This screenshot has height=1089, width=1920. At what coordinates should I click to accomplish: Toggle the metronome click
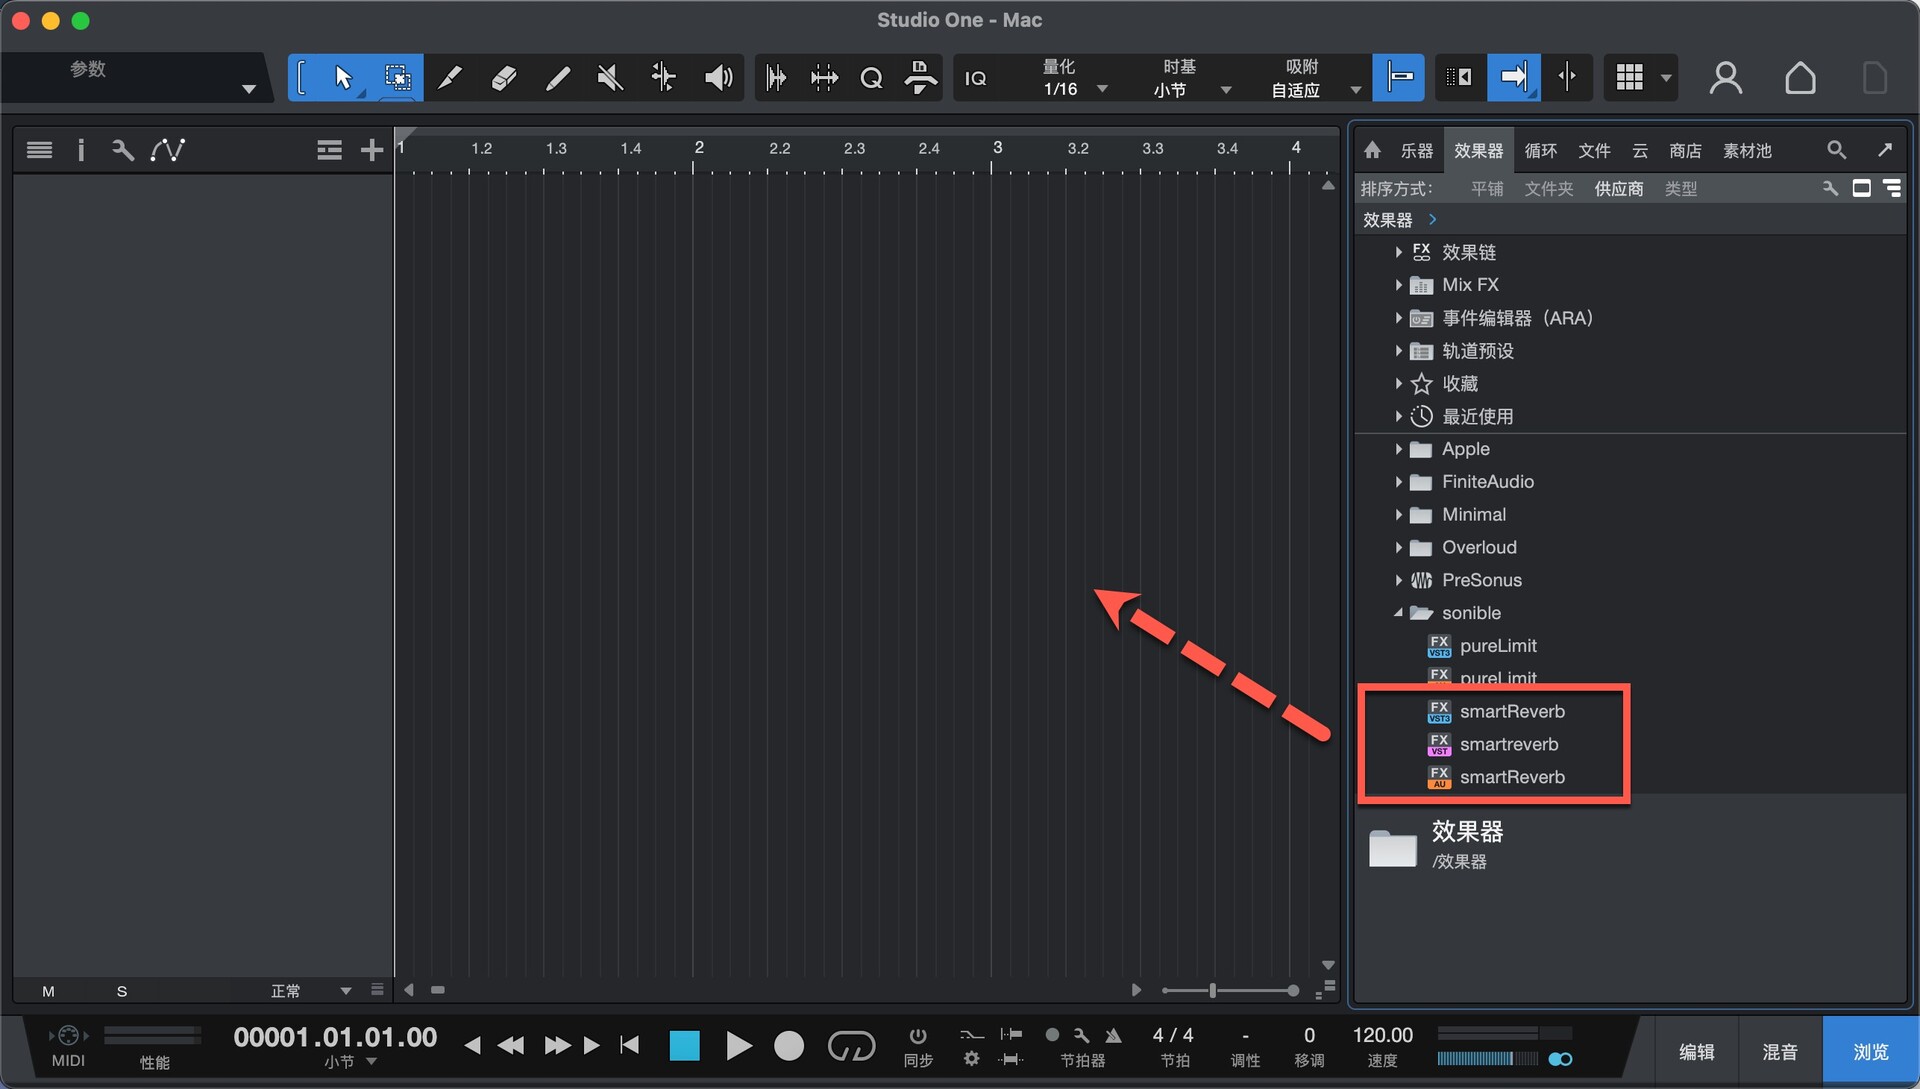[1113, 1035]
